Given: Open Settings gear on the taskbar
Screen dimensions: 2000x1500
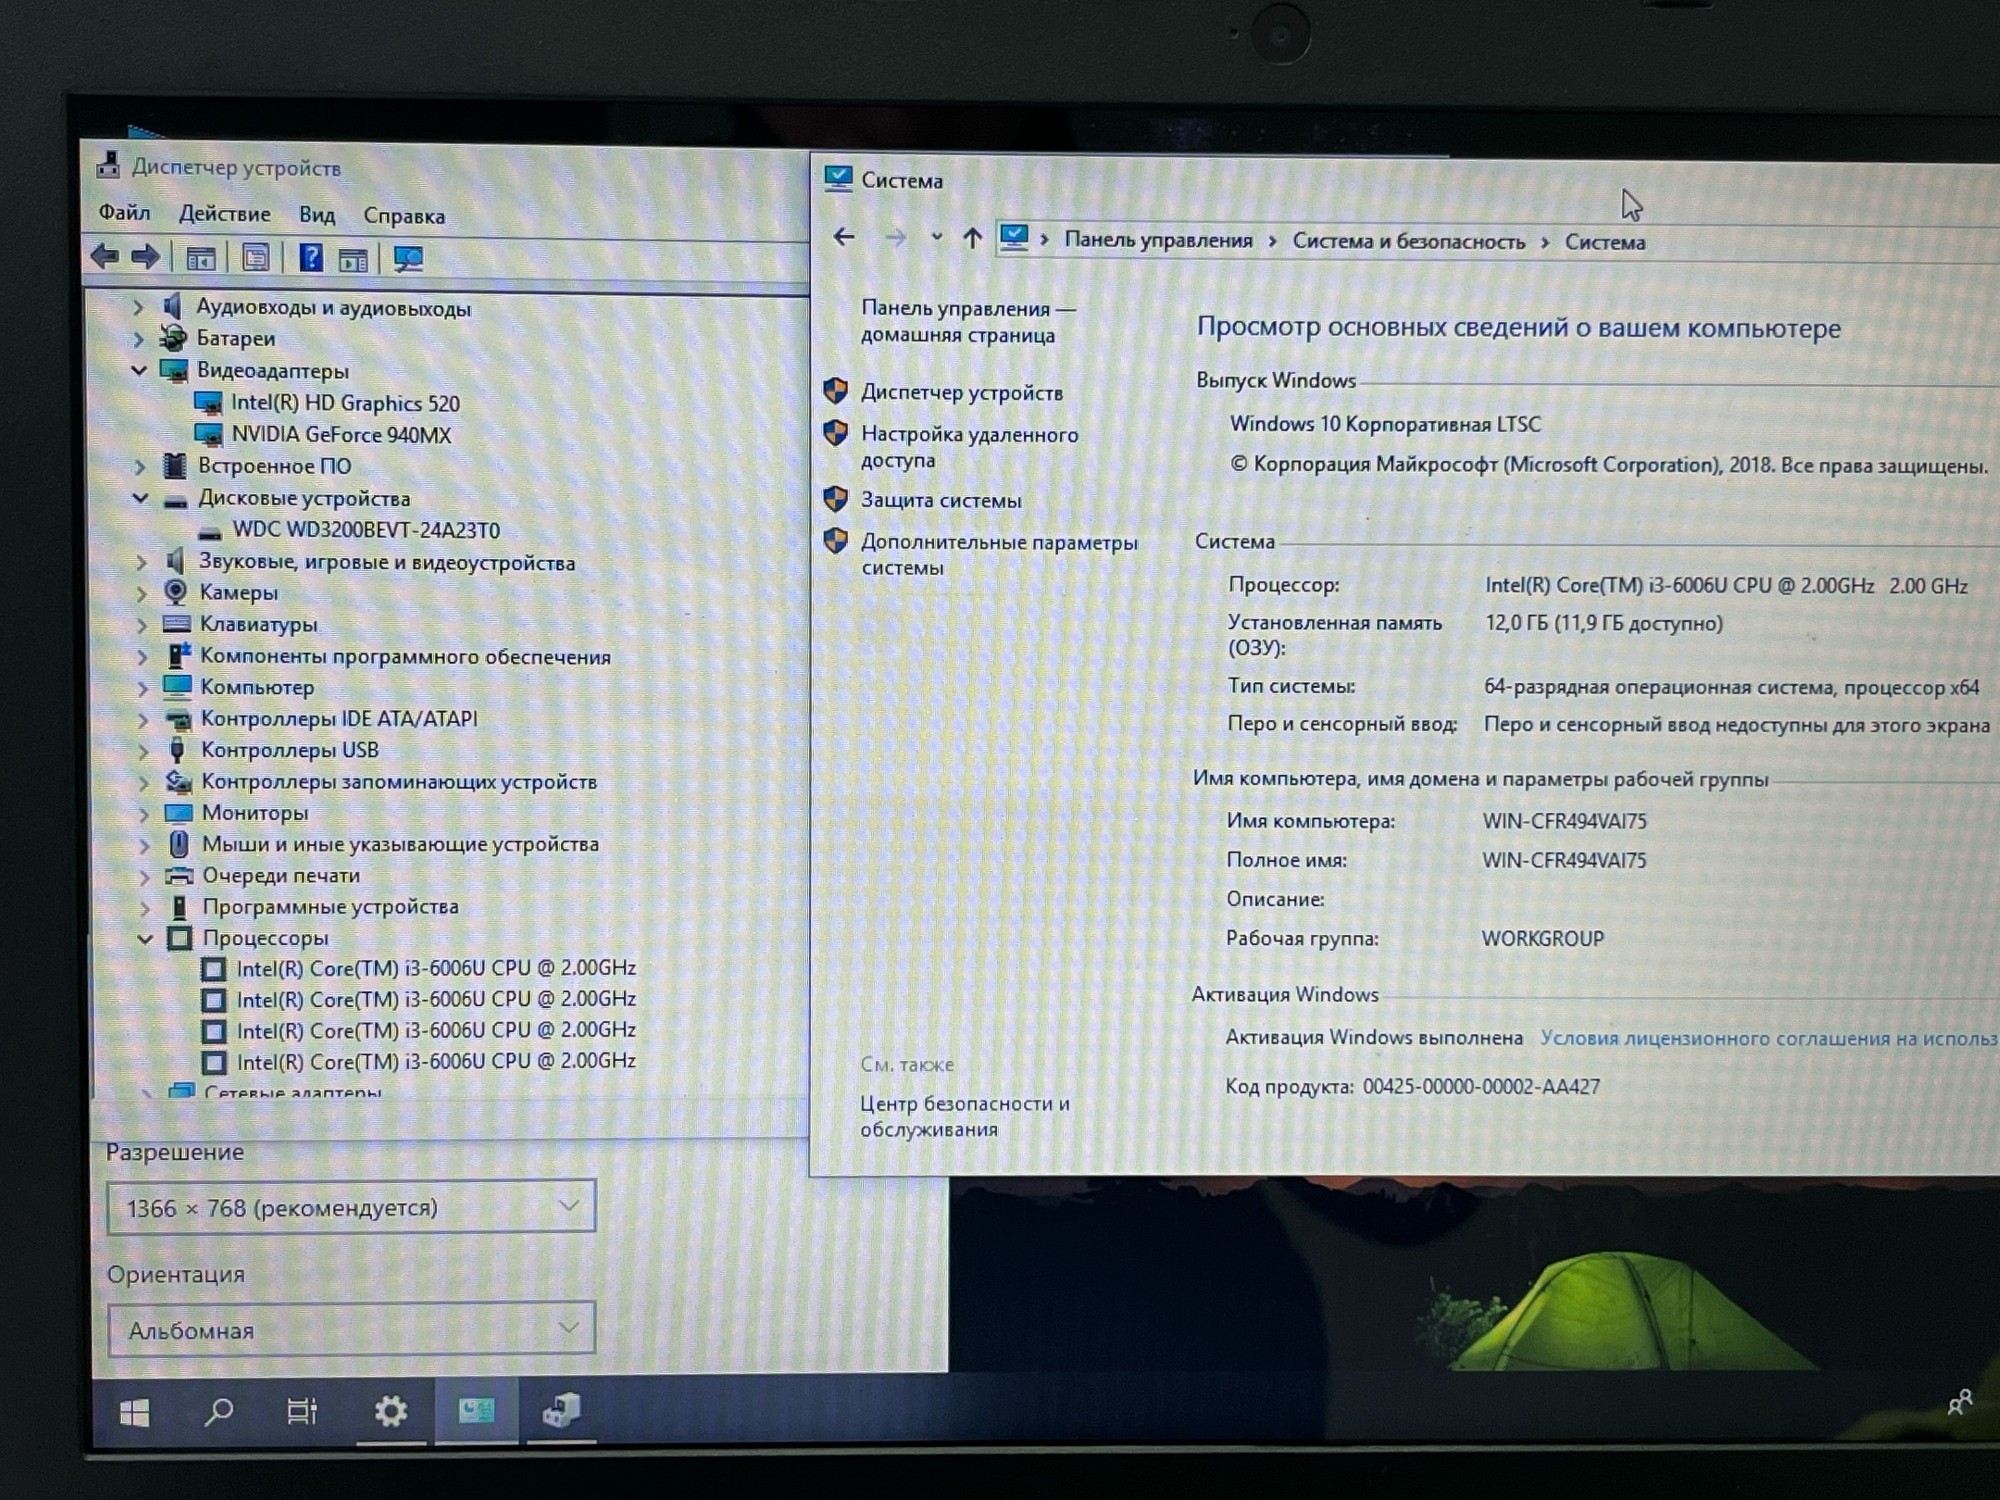Looking at the screenshot, I should 391,1412.
